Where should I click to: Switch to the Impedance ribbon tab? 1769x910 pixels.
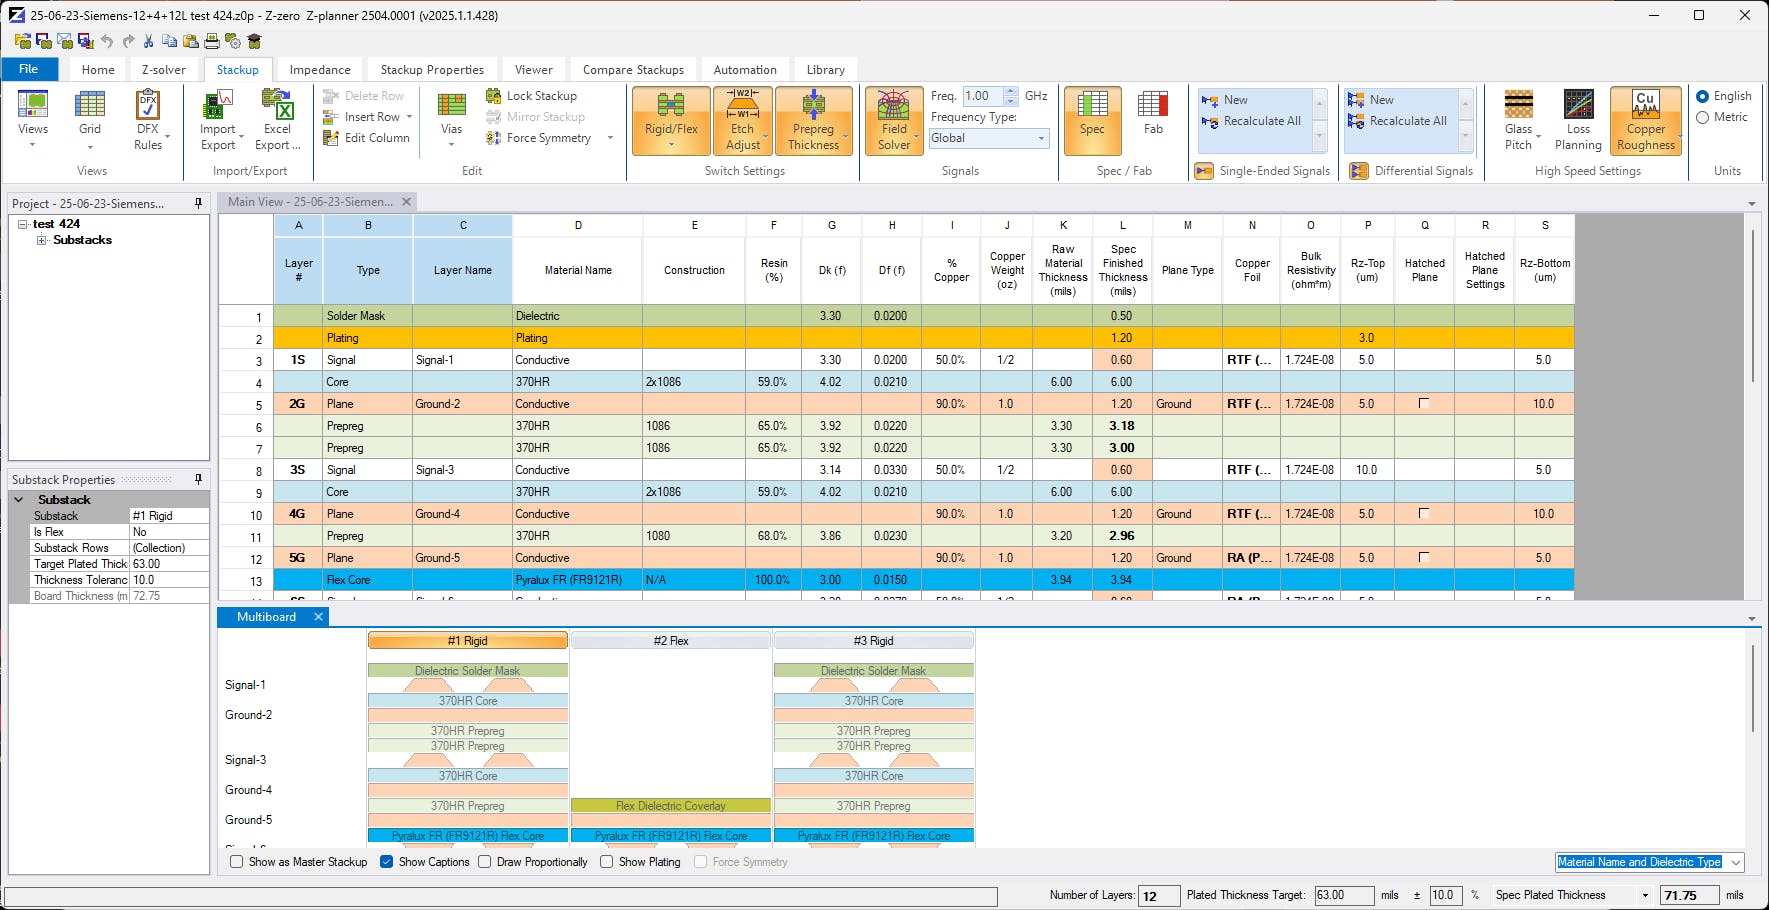[x=319, y=69]
